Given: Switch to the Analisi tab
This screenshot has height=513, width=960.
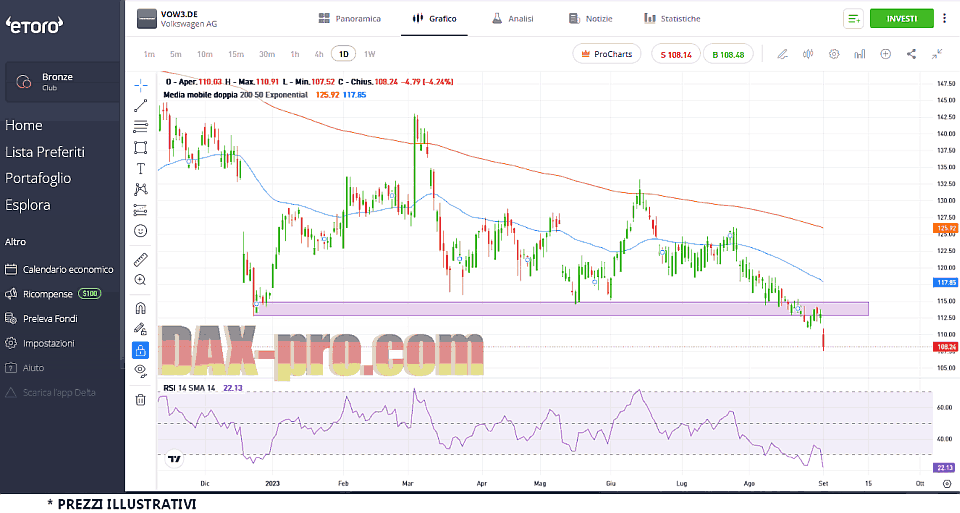Looking at the screenshot, I should pyautogui.click(x=512, y=18).
